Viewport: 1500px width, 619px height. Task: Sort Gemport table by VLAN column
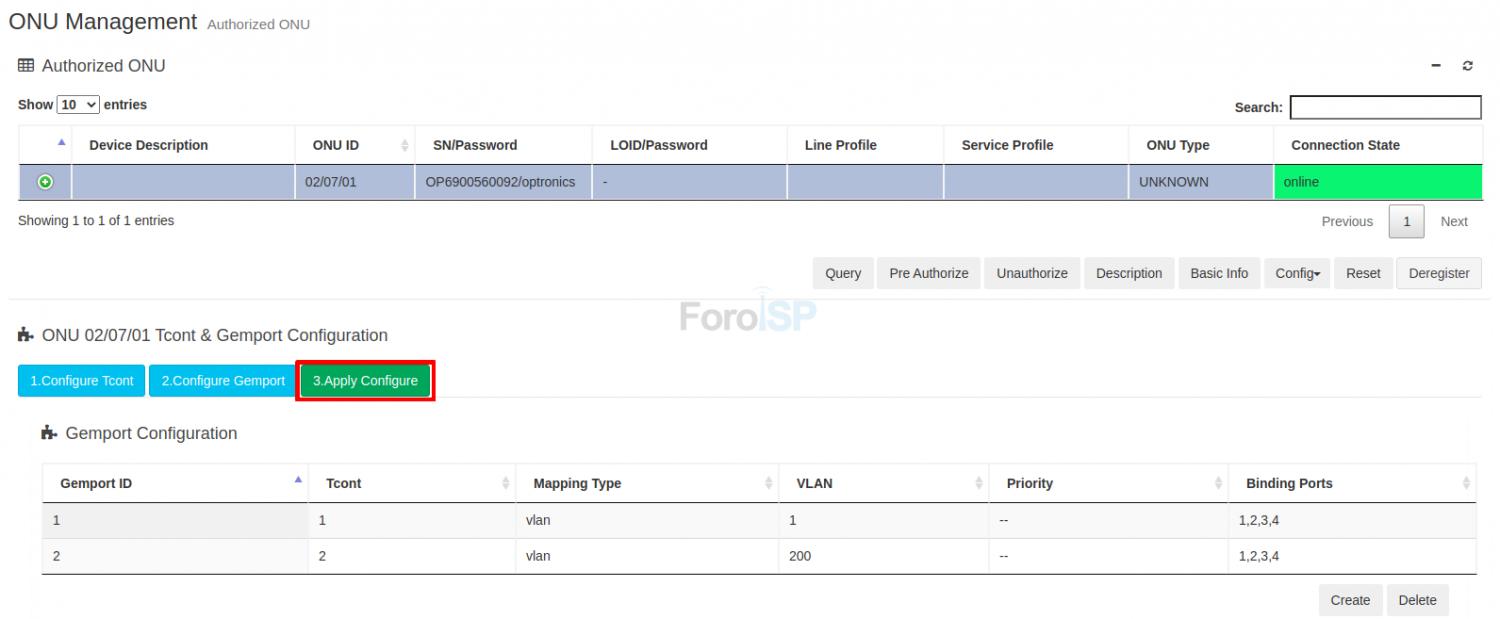point(978,484)
